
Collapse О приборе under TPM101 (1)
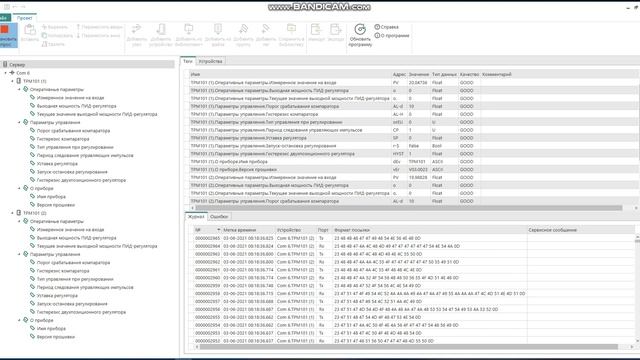click(x=19, y=188)
